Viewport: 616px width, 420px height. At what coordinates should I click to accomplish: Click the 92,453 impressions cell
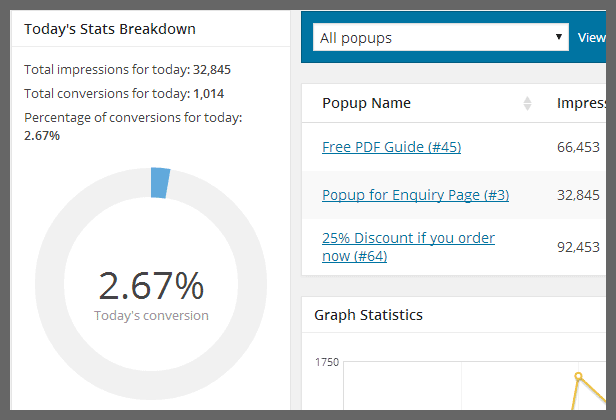(578, 247)
